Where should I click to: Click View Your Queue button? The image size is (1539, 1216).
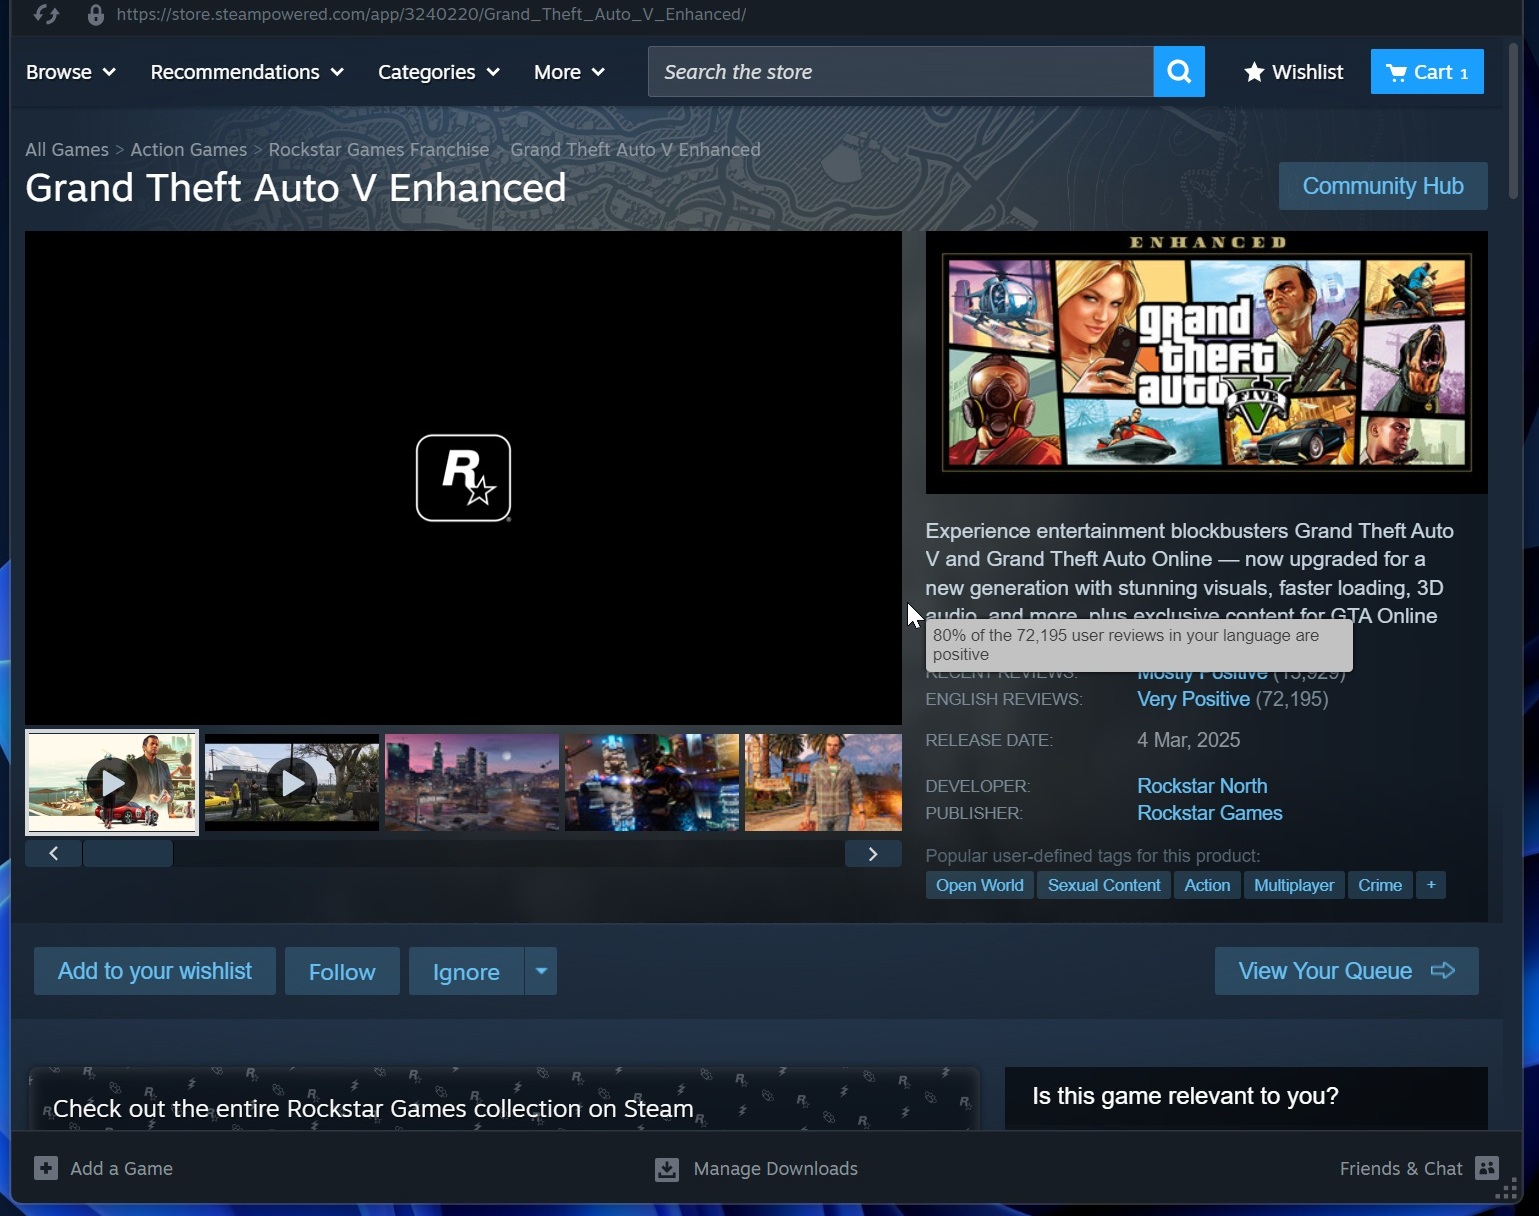coord(1346,971)
